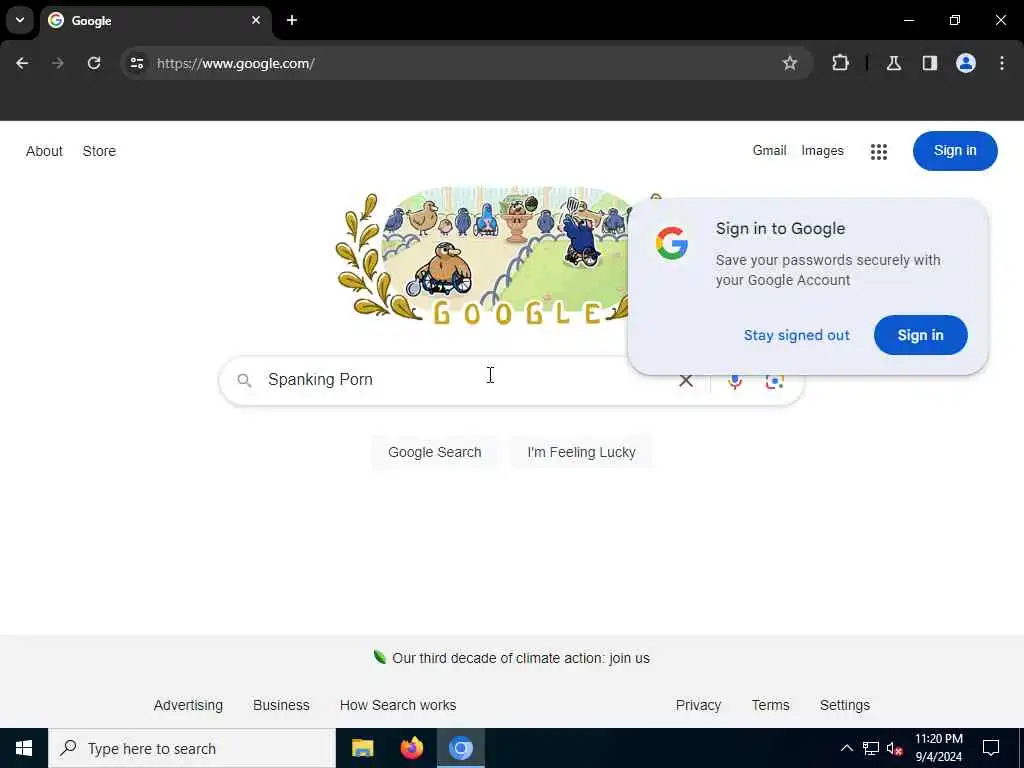Click I'm Feeling Lucky button
The image size is (1024, 768).
(x=581, y=452)
